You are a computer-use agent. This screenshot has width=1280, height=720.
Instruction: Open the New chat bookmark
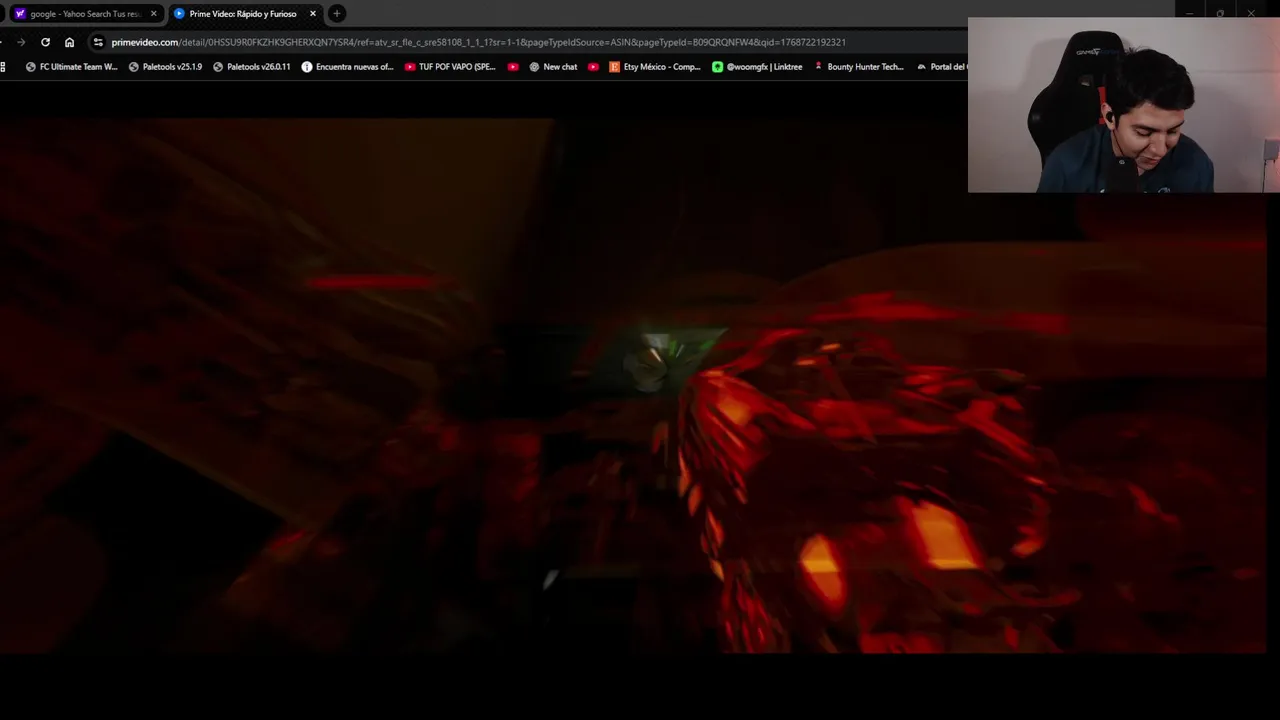[x=553, y=67]
